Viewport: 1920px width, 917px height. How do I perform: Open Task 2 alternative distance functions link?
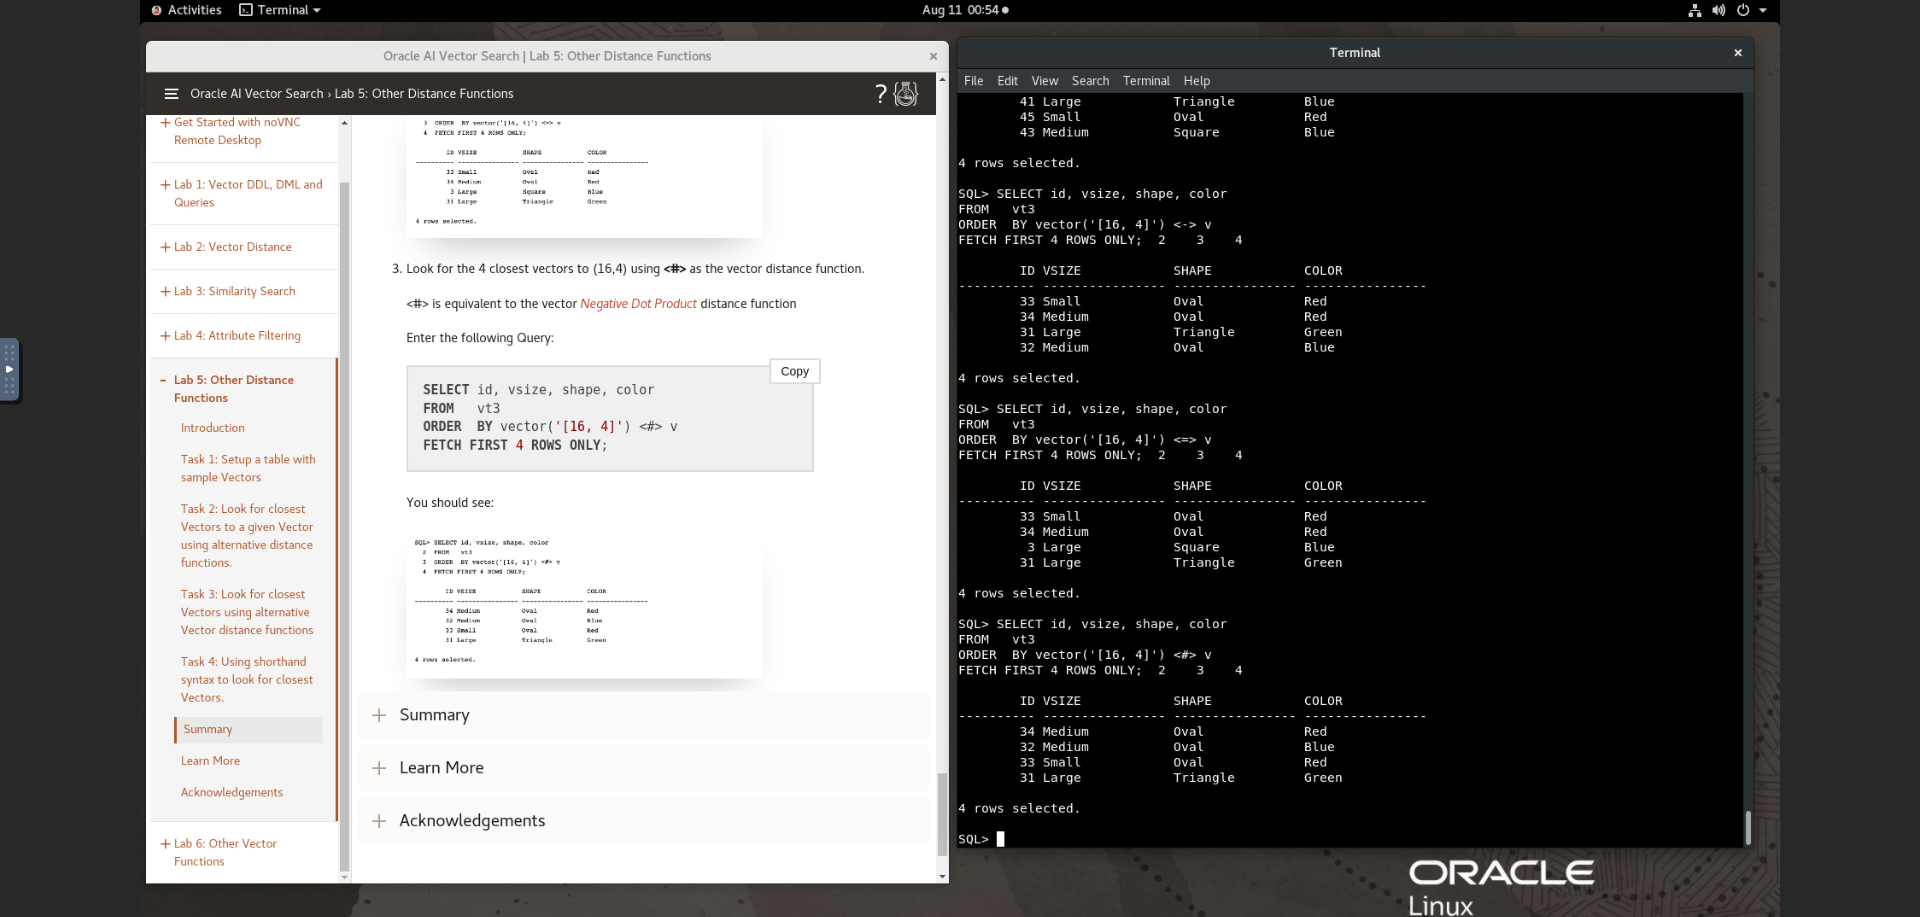(247, 536)
